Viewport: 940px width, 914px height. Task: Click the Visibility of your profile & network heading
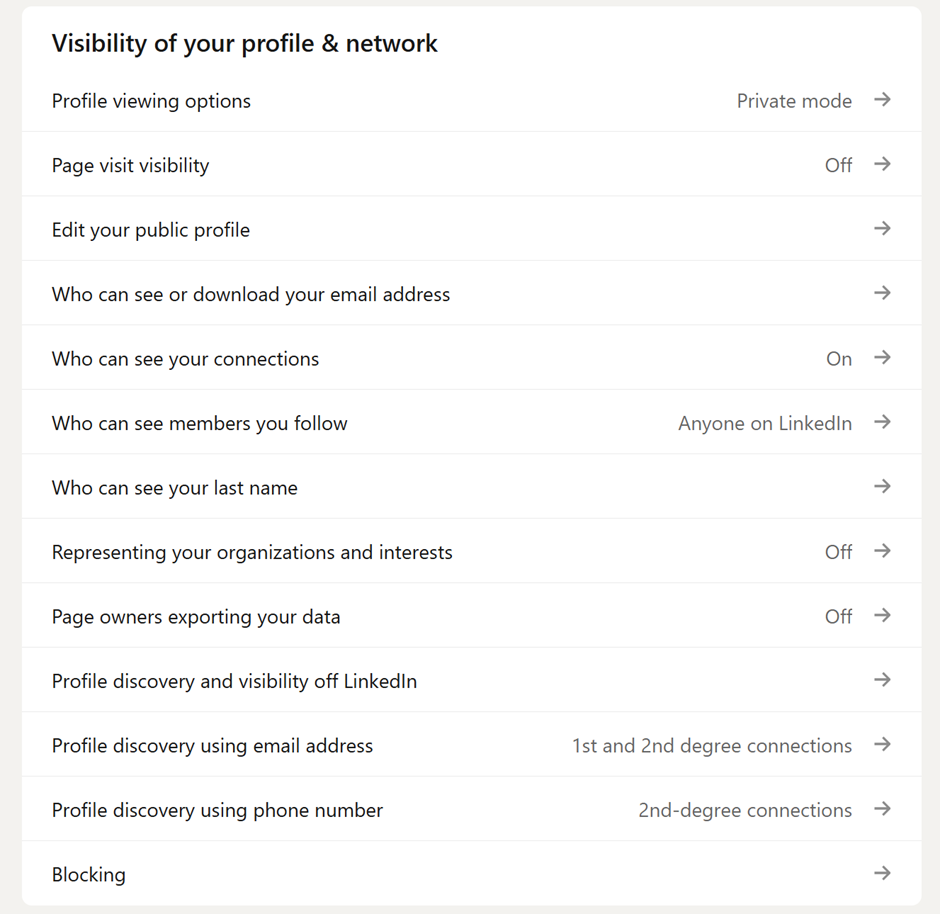pos(245,44)
